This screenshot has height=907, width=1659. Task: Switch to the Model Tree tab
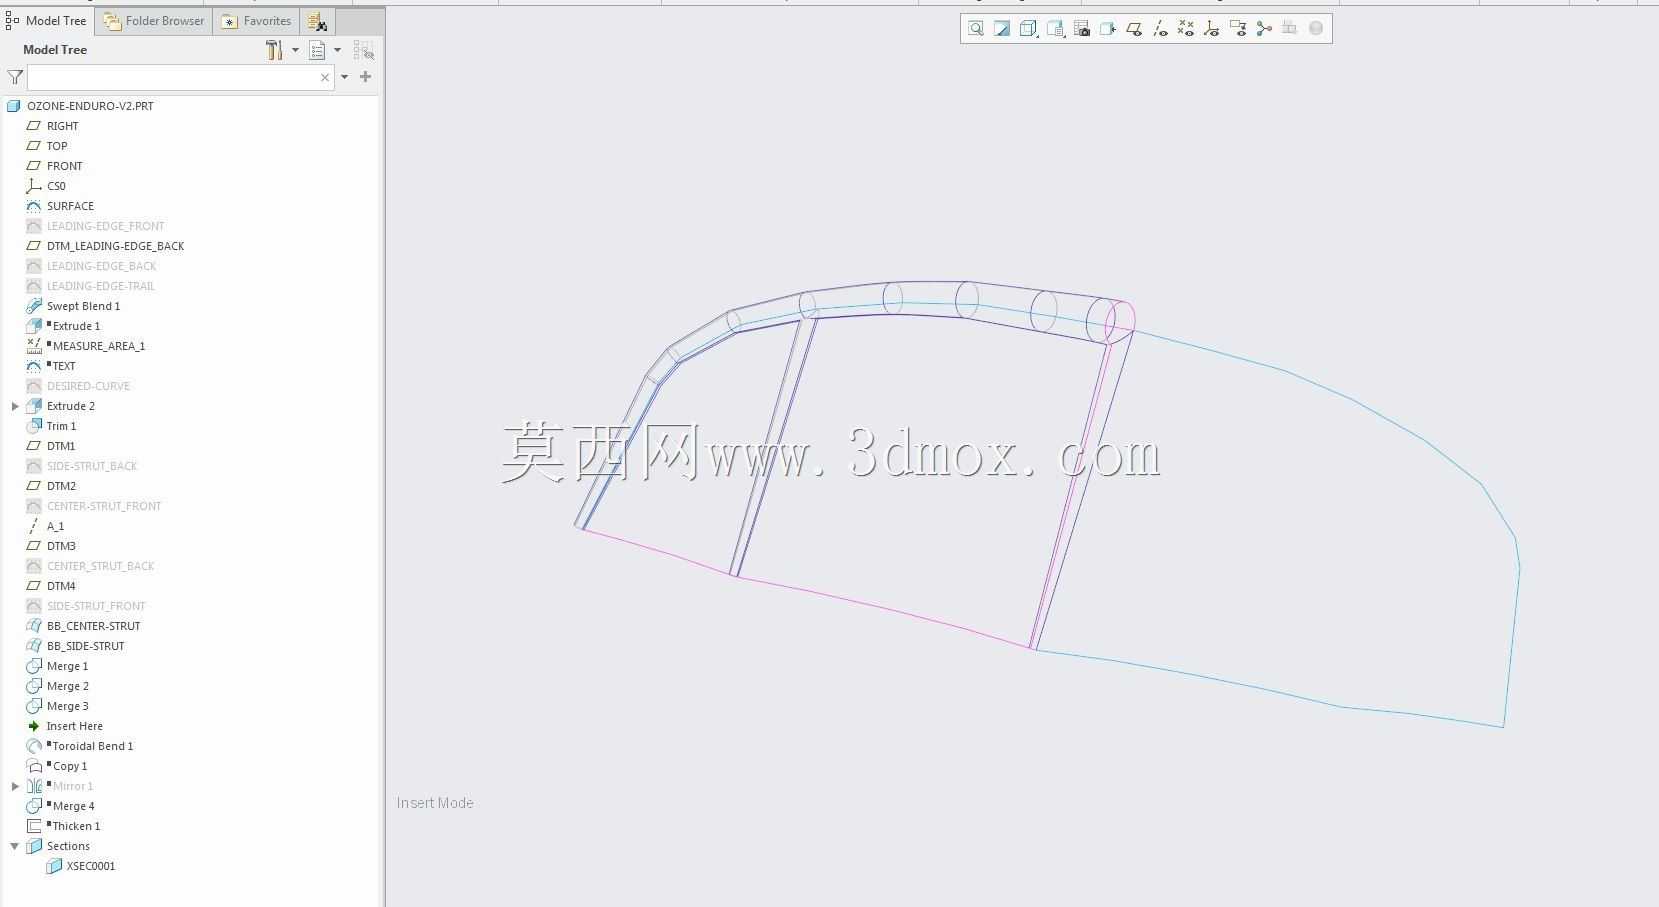pos(47,21)
